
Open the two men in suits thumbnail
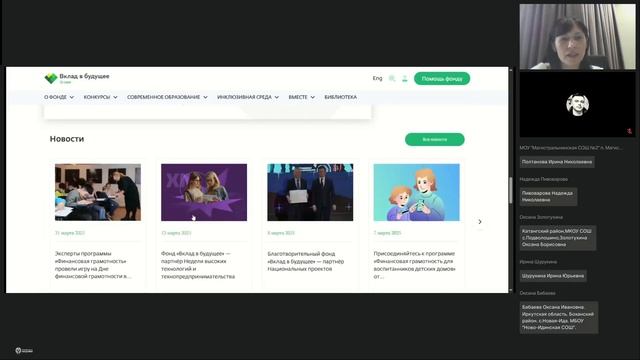click(310, 192)
